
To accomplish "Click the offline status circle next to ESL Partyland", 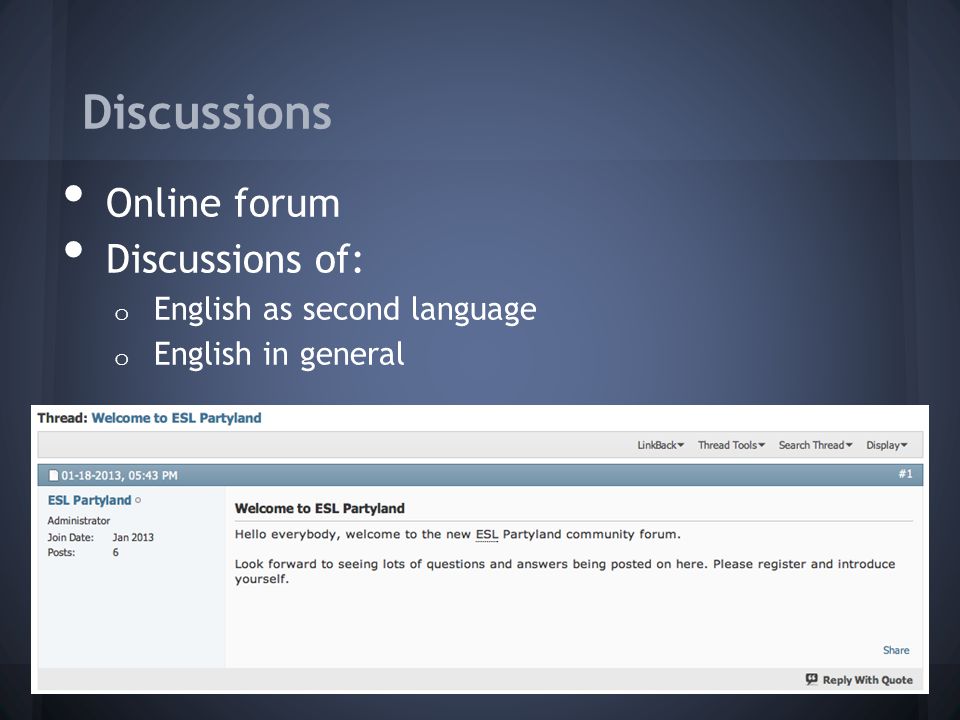I will pyautogui.click(x=138, y=500).
